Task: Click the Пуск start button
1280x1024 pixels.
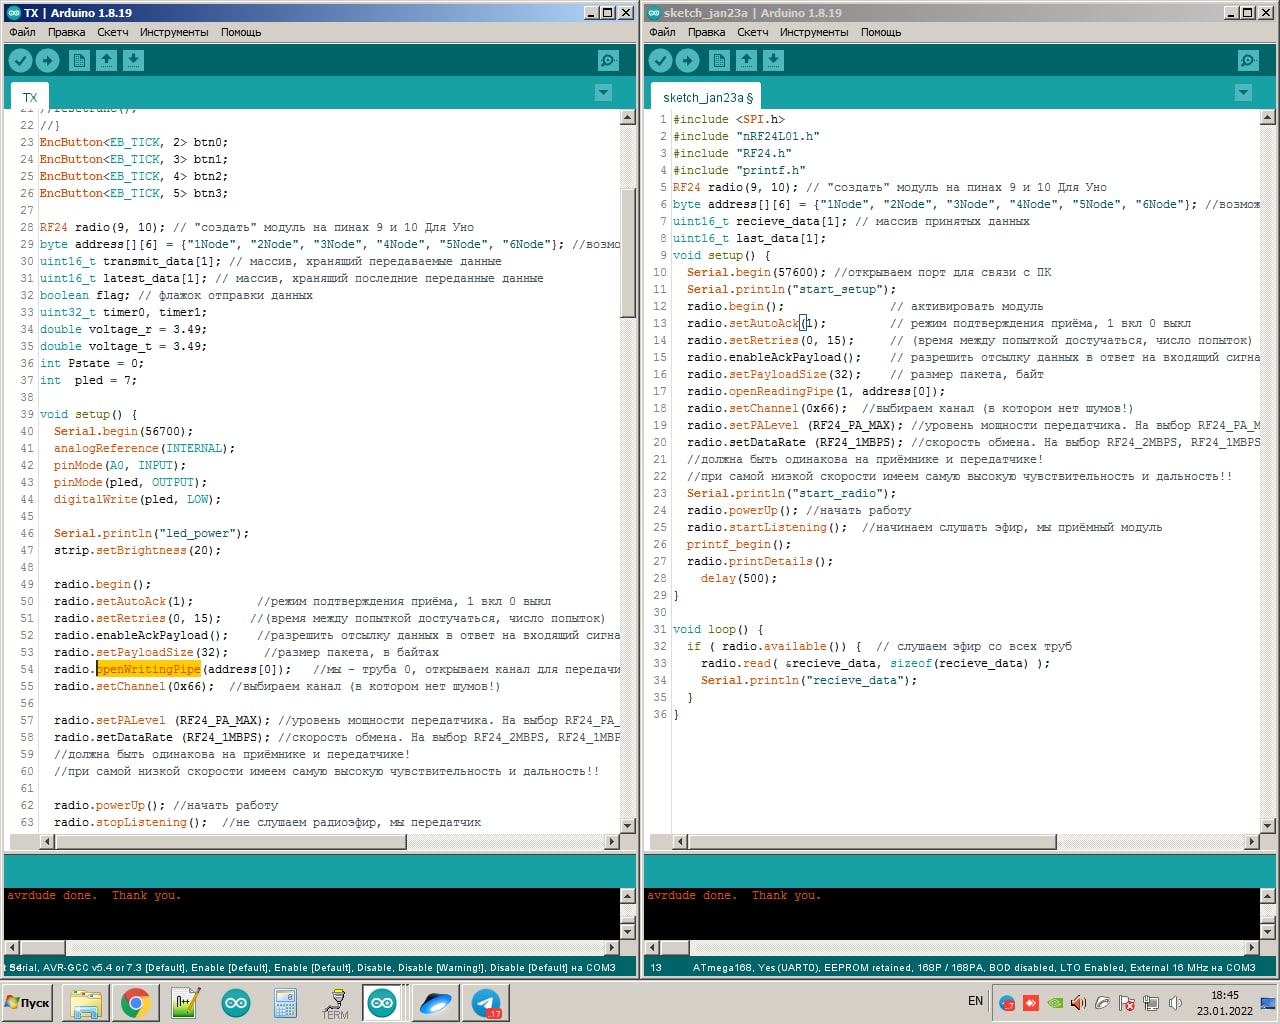Action: point(28,1002)
